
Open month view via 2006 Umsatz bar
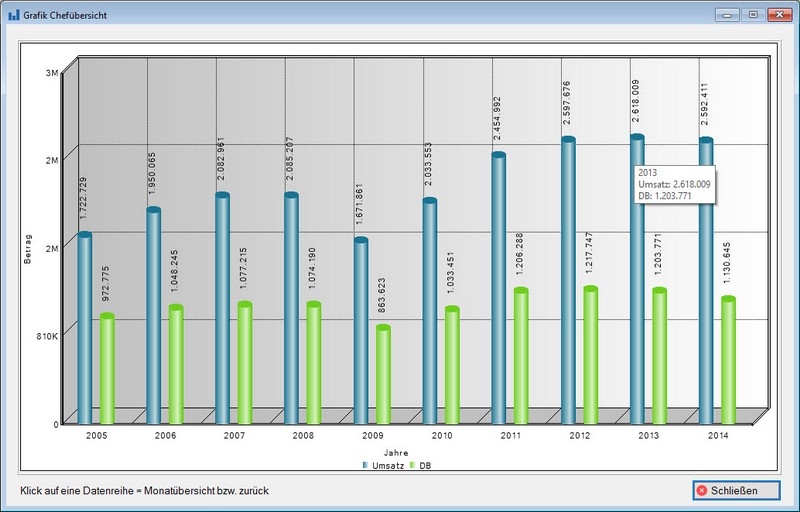point(154,318)
